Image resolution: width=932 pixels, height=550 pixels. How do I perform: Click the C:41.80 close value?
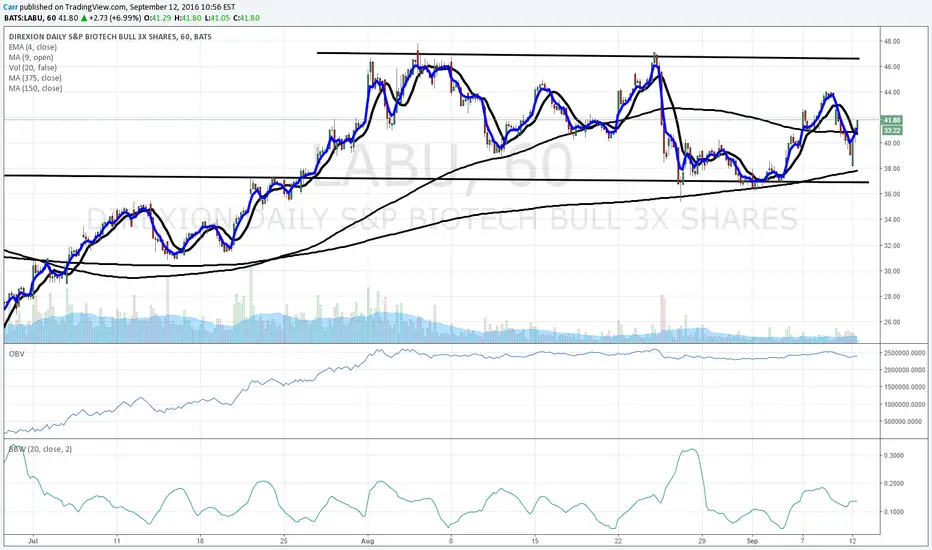pyautogui.click(x=245, y=18)
